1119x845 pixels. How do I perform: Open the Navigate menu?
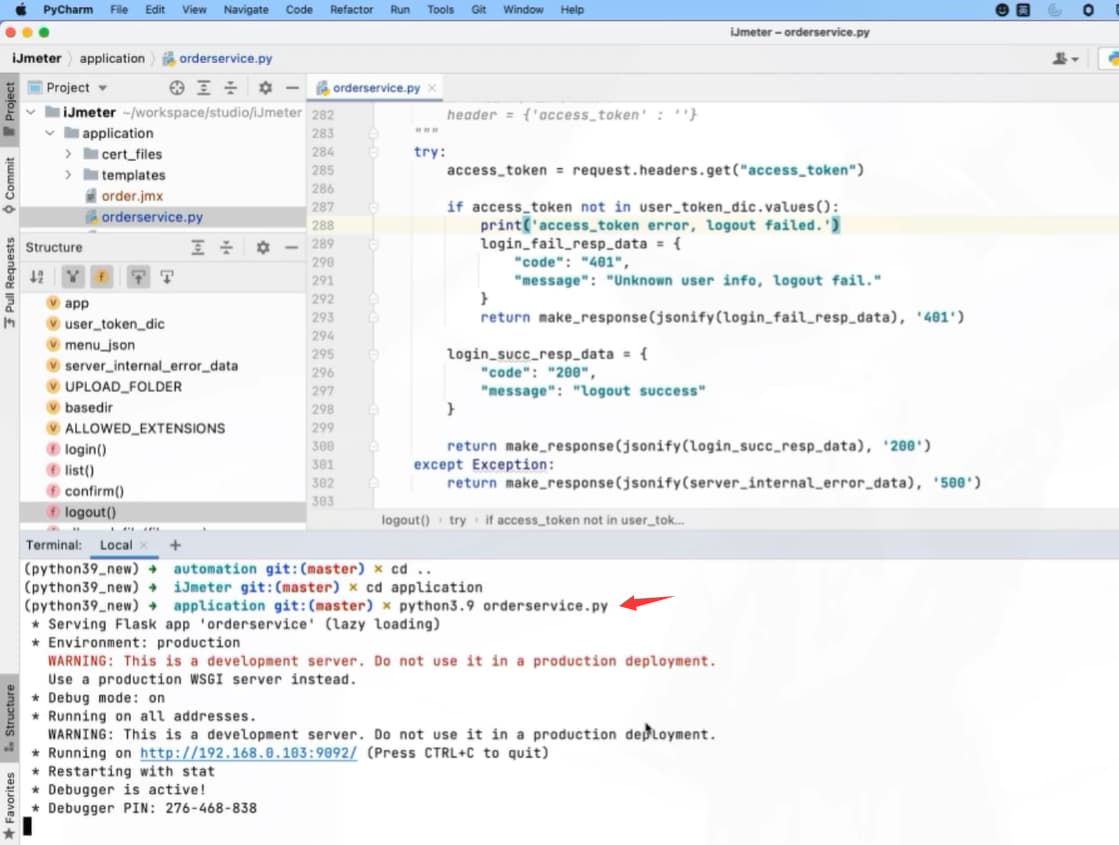tap(246, 10)
